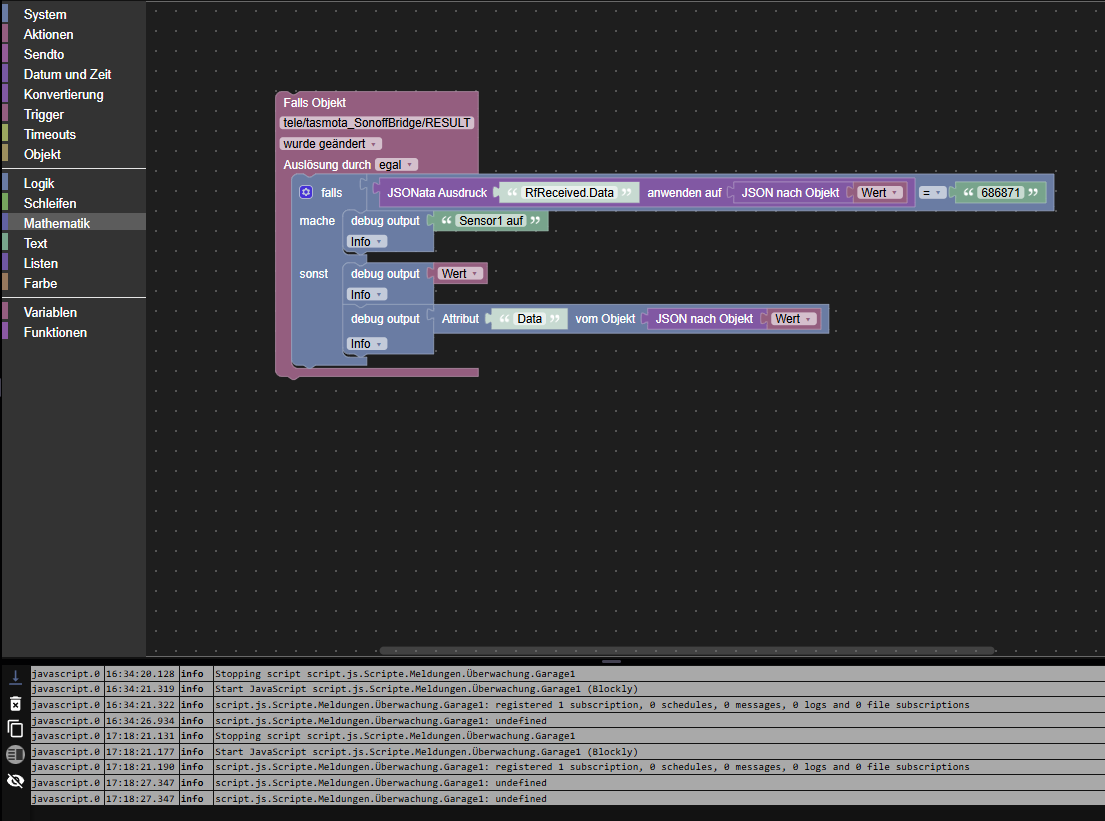Open the Konvertierung toolbox category
The height and width of the screenshot is (821, 1105).
coord(73,94)
